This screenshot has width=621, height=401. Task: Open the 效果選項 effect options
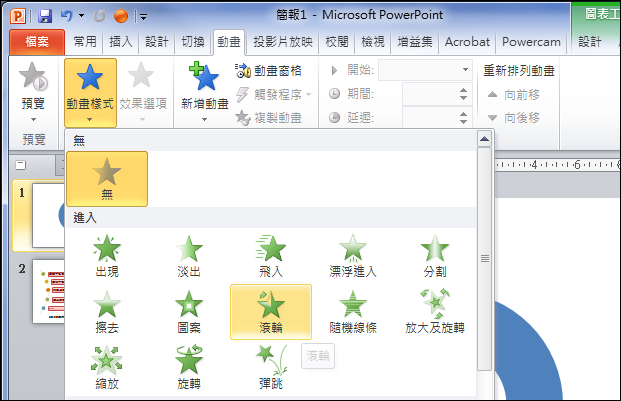pos(143,92)
